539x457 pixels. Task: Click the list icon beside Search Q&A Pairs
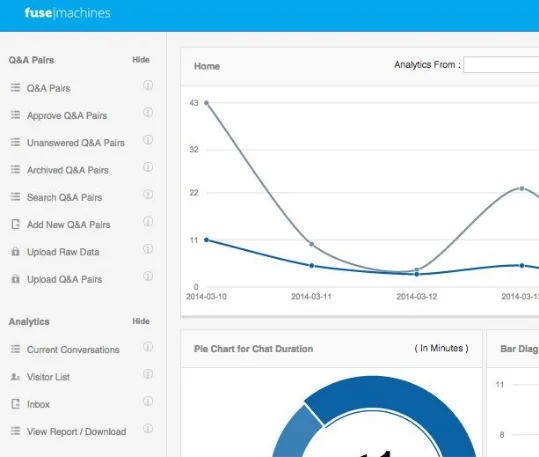pyautogui.click(x=15, y=197)
